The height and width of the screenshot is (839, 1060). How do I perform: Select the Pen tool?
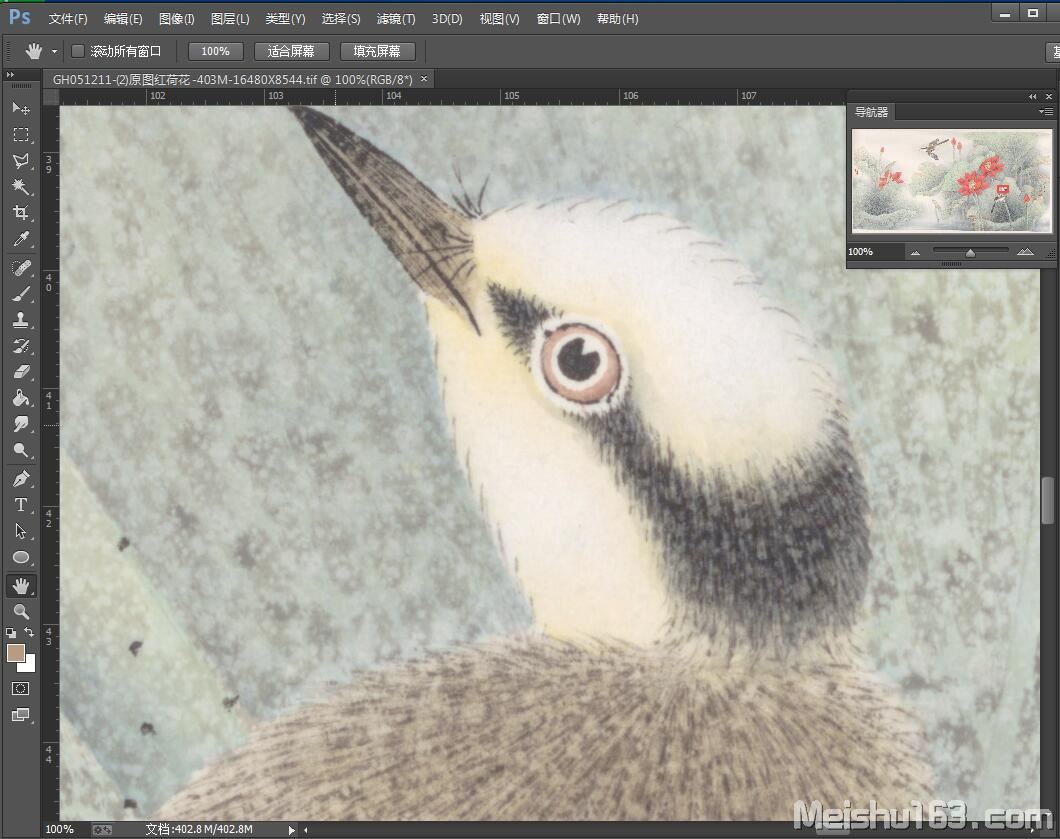tap(21, 479)
